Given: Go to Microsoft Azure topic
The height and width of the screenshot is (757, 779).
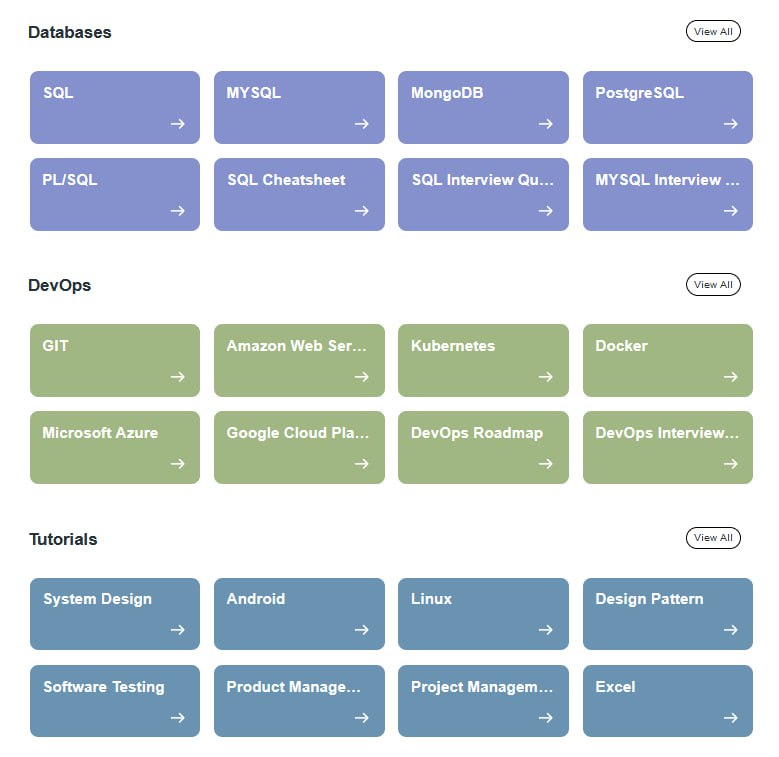Looking at the screenshot, I should pos(114,446).
